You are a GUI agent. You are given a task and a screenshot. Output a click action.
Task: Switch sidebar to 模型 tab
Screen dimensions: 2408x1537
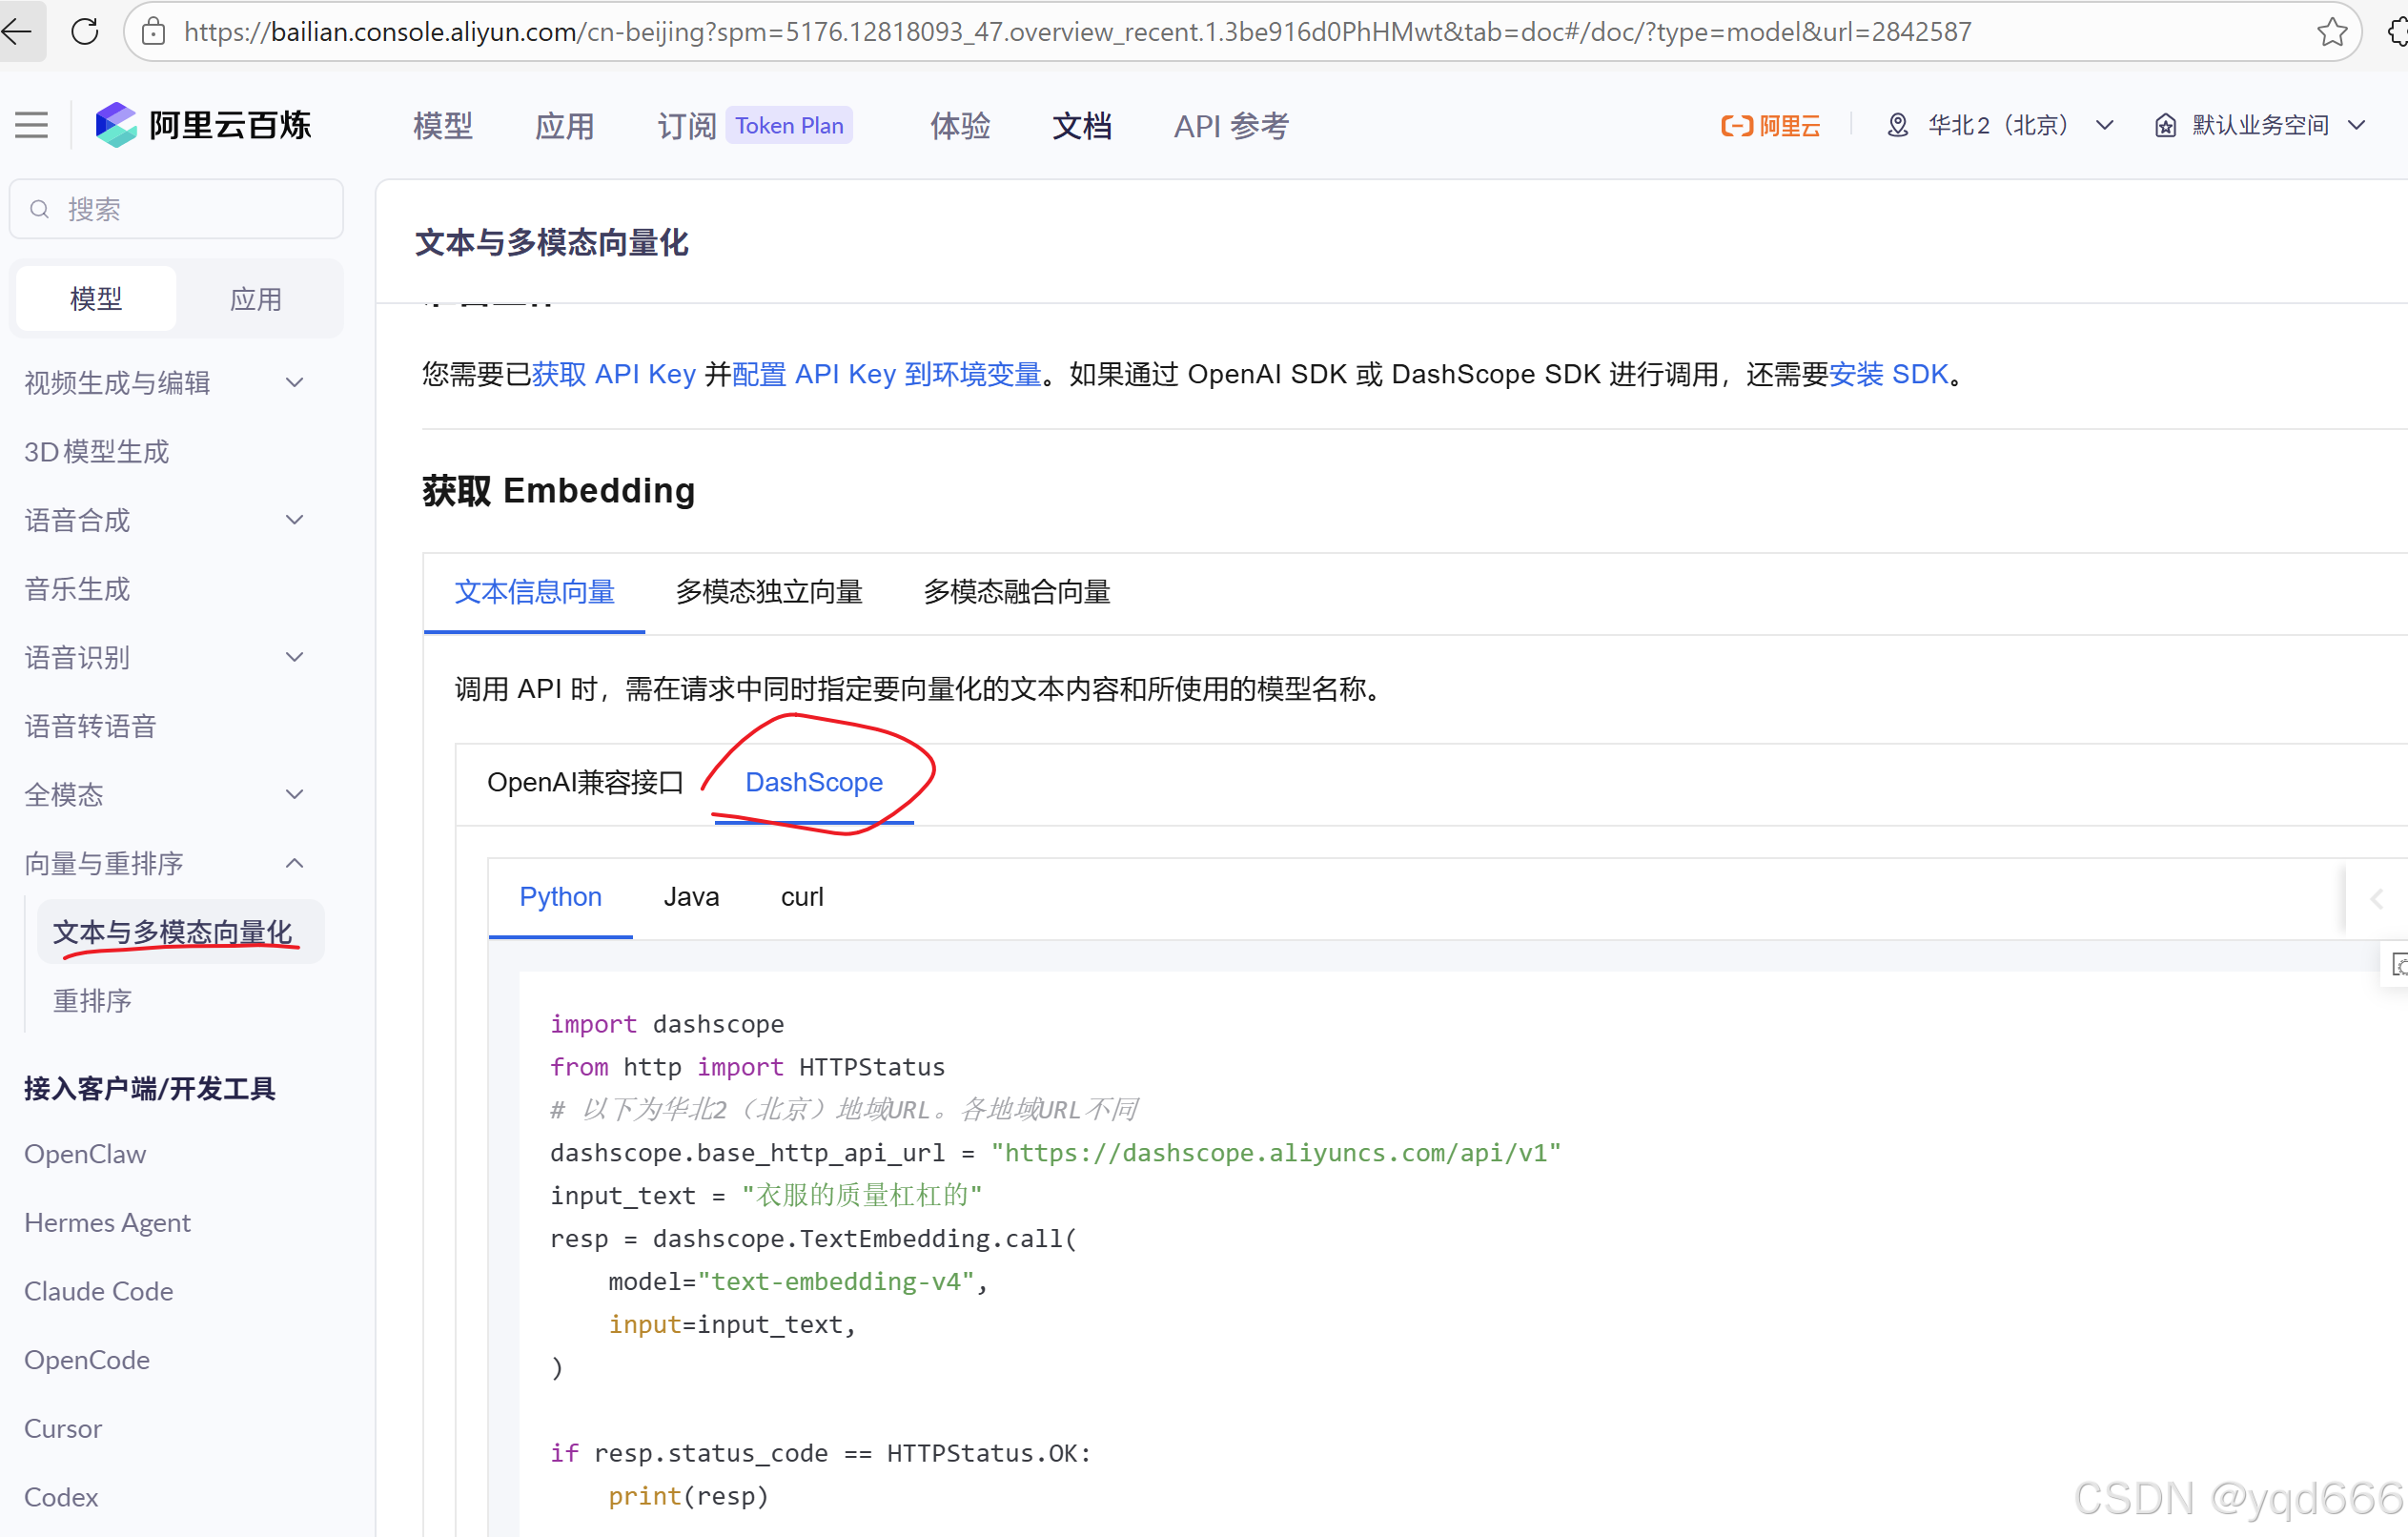pos(96,298)
